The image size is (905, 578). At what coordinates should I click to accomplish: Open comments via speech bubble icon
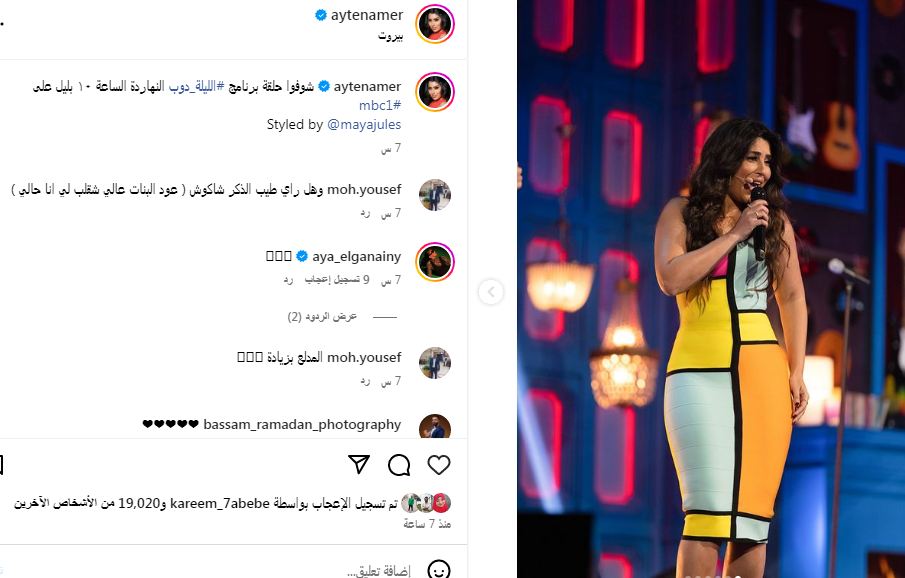tap(399, 465)
